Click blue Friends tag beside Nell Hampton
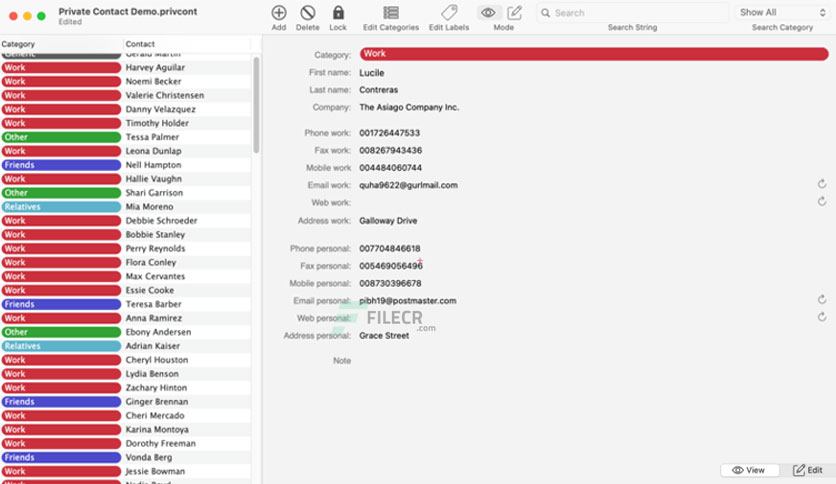The image size is (836, 484). click(61, 165)
